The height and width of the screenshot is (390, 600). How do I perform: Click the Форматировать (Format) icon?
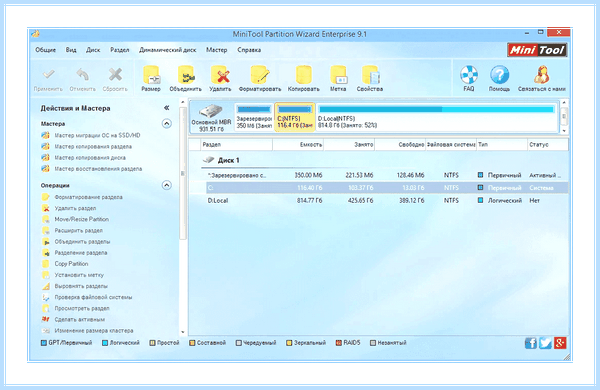pyautogui.click(x=260, y=75)
